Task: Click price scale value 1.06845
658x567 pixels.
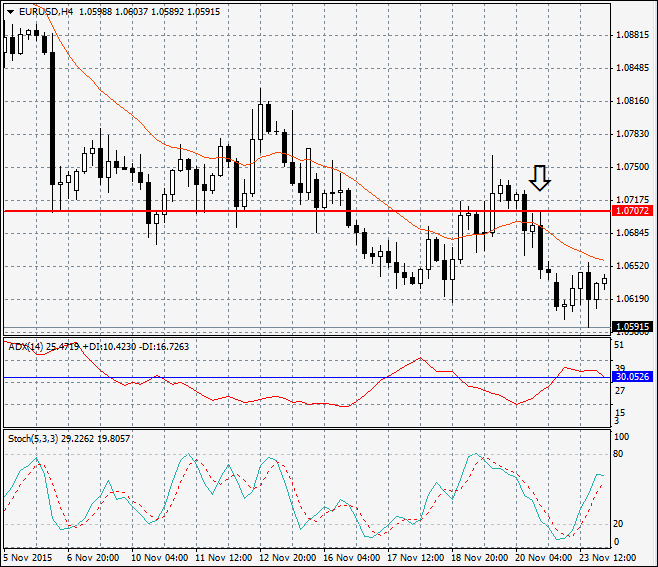Action: pos(632,233)
